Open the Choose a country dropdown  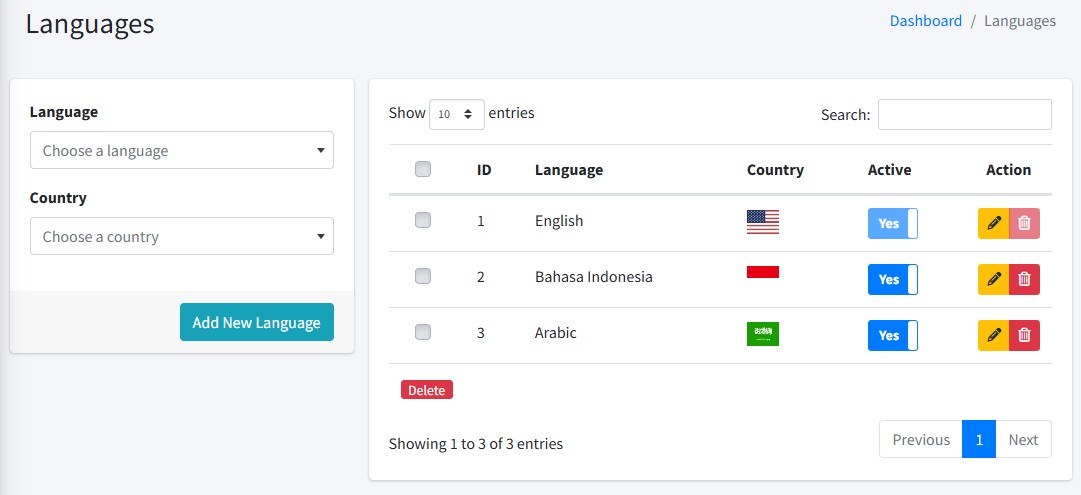coord(182,236)
